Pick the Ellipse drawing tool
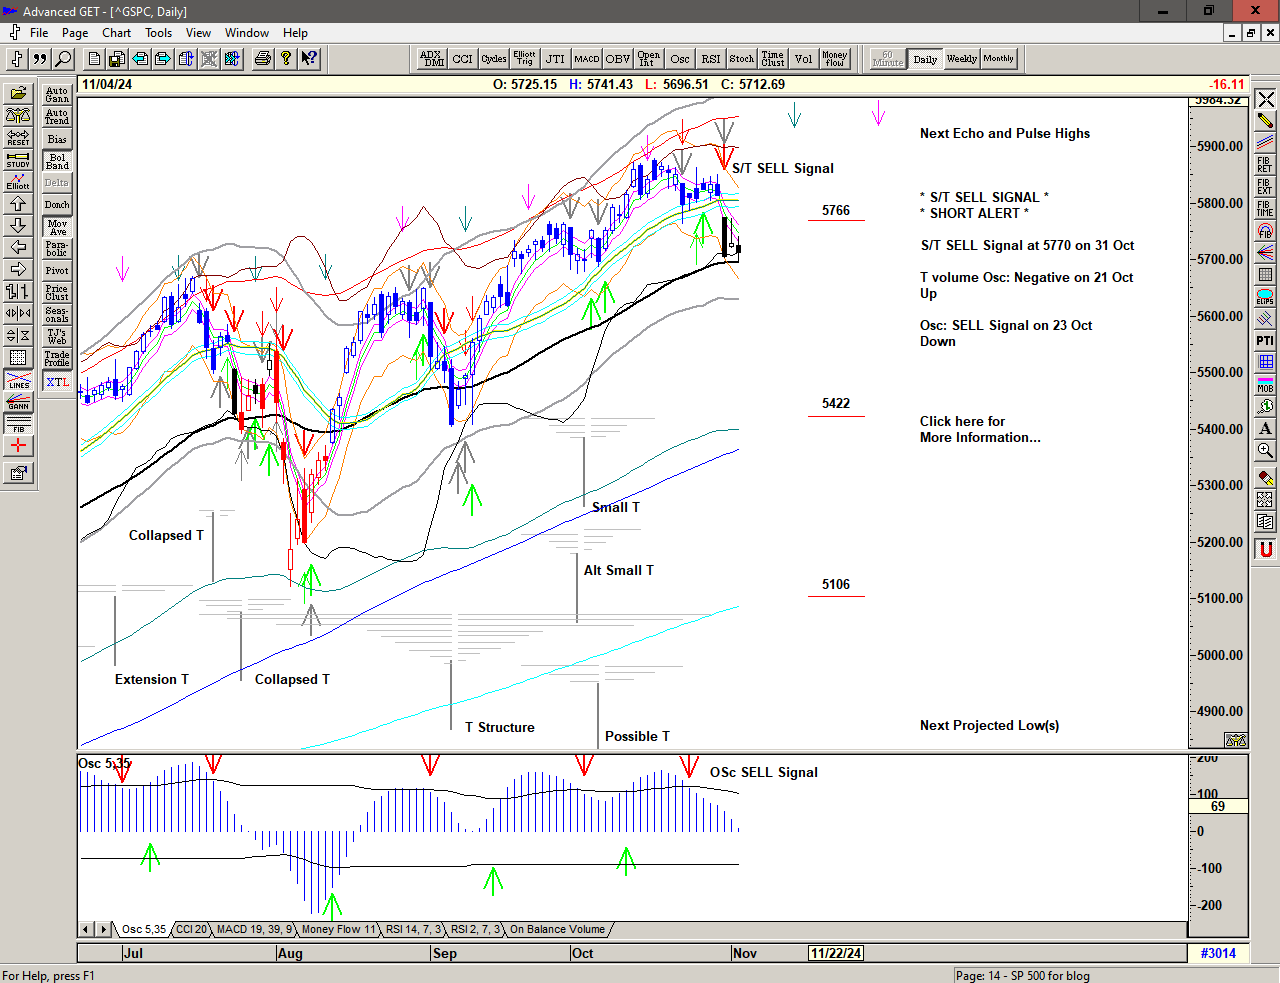 click(x=1265, y=297)
